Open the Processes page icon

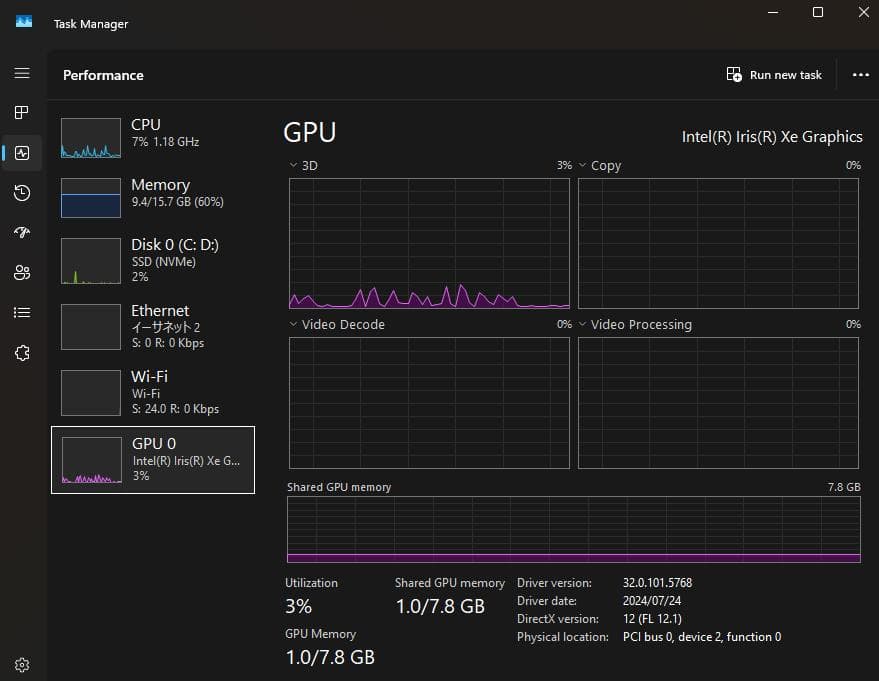22,112
